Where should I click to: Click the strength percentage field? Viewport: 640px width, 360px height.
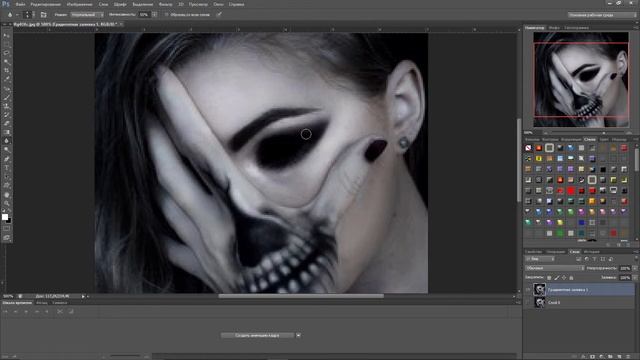[144, 15]
